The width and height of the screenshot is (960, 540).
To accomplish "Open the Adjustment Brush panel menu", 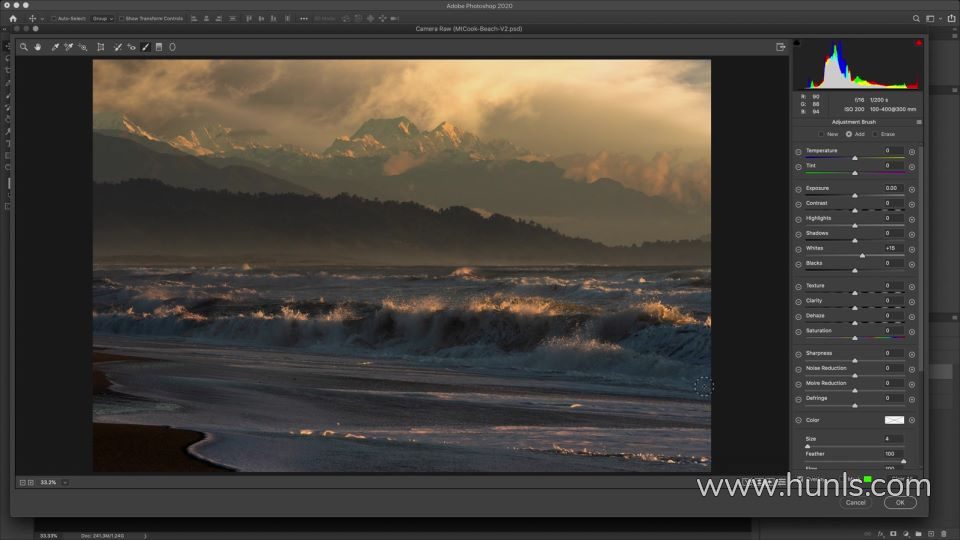I will click(919, 122).
